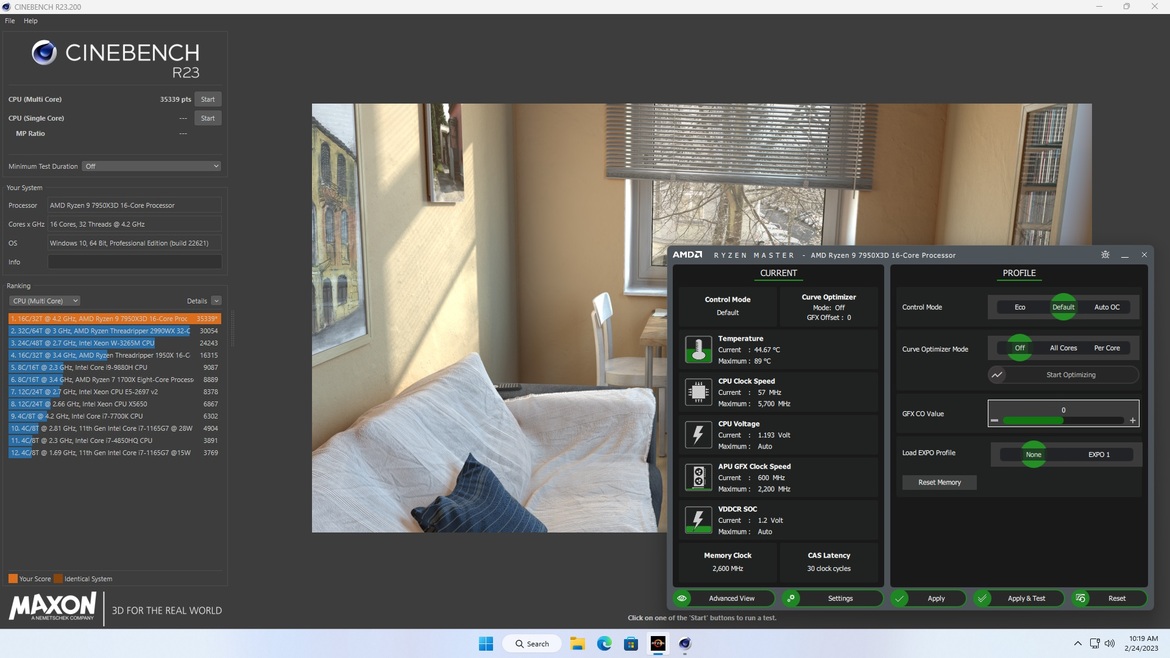Start the CPU (Single Core) test
This screenshot has width=1170, height=658.
click(207, 118)
